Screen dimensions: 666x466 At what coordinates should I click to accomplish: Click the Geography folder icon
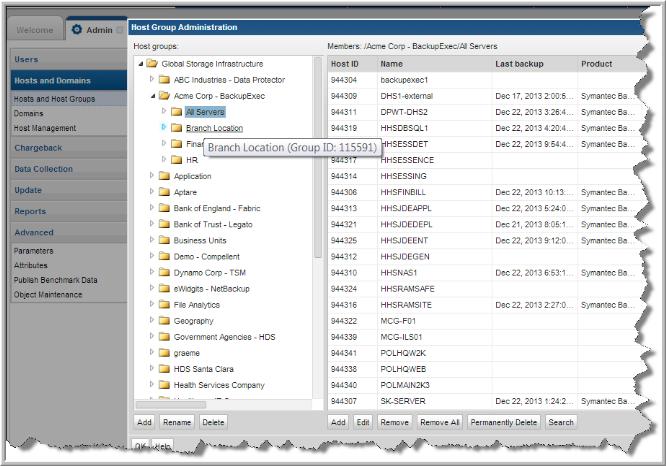point(163,320)
